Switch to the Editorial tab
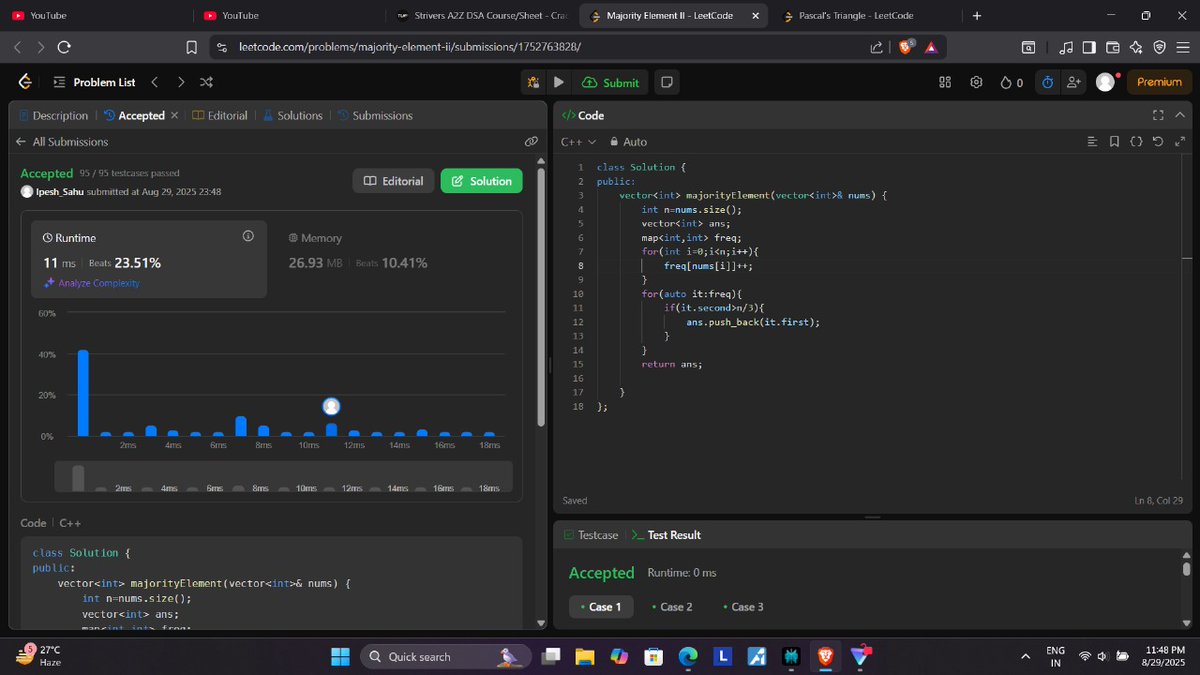This screenshot has width=1200, height=675. (x=221, y=115)
